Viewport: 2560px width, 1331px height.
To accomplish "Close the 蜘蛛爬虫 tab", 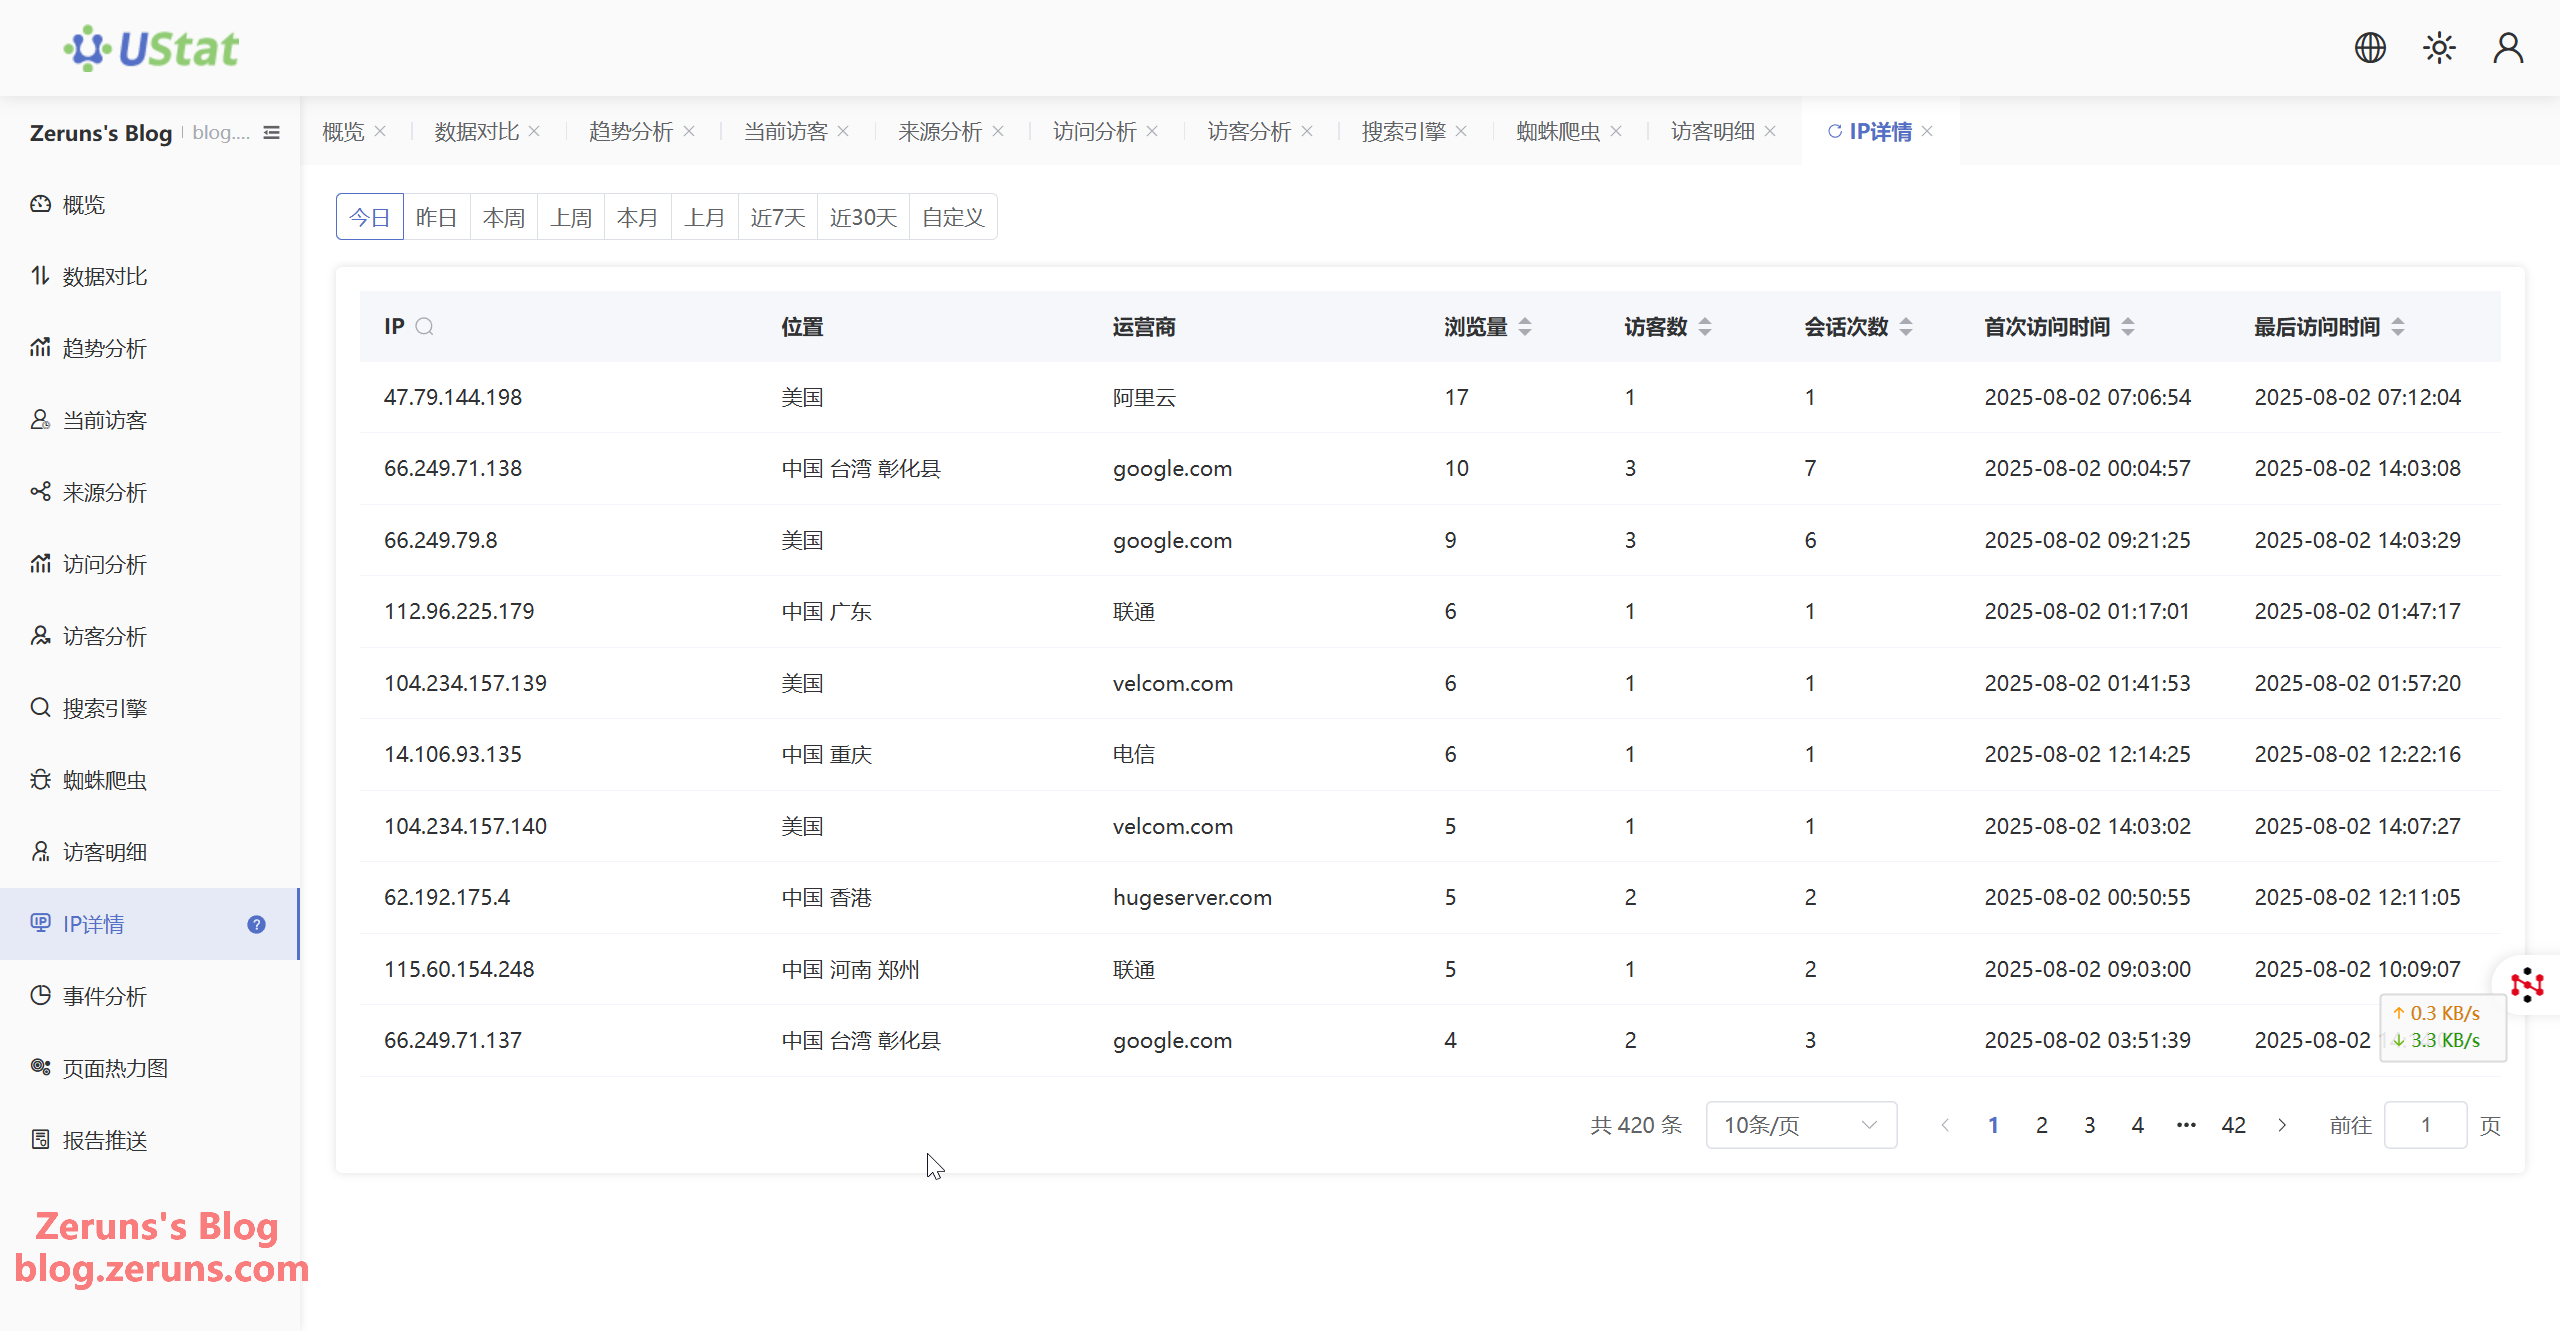I will point(1616,132).
